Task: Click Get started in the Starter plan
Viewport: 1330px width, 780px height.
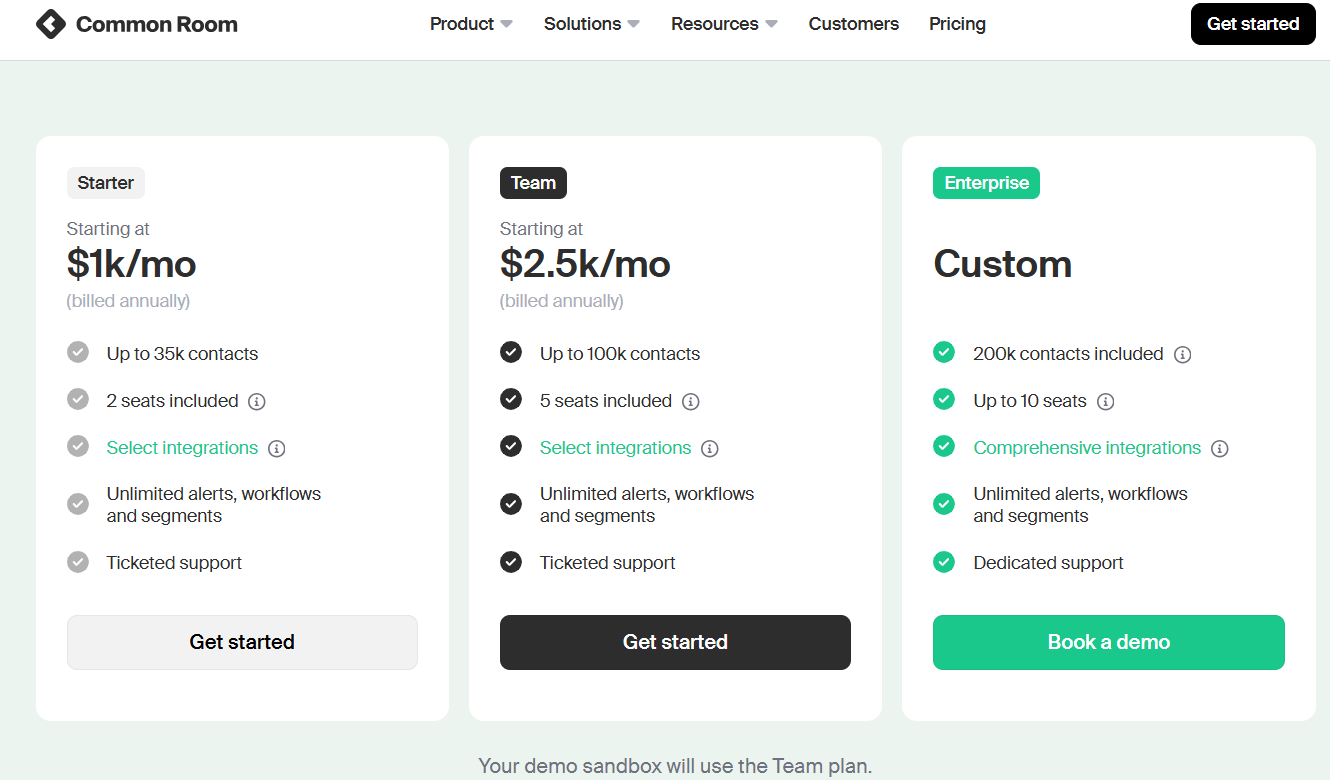Action: point(242,642)
